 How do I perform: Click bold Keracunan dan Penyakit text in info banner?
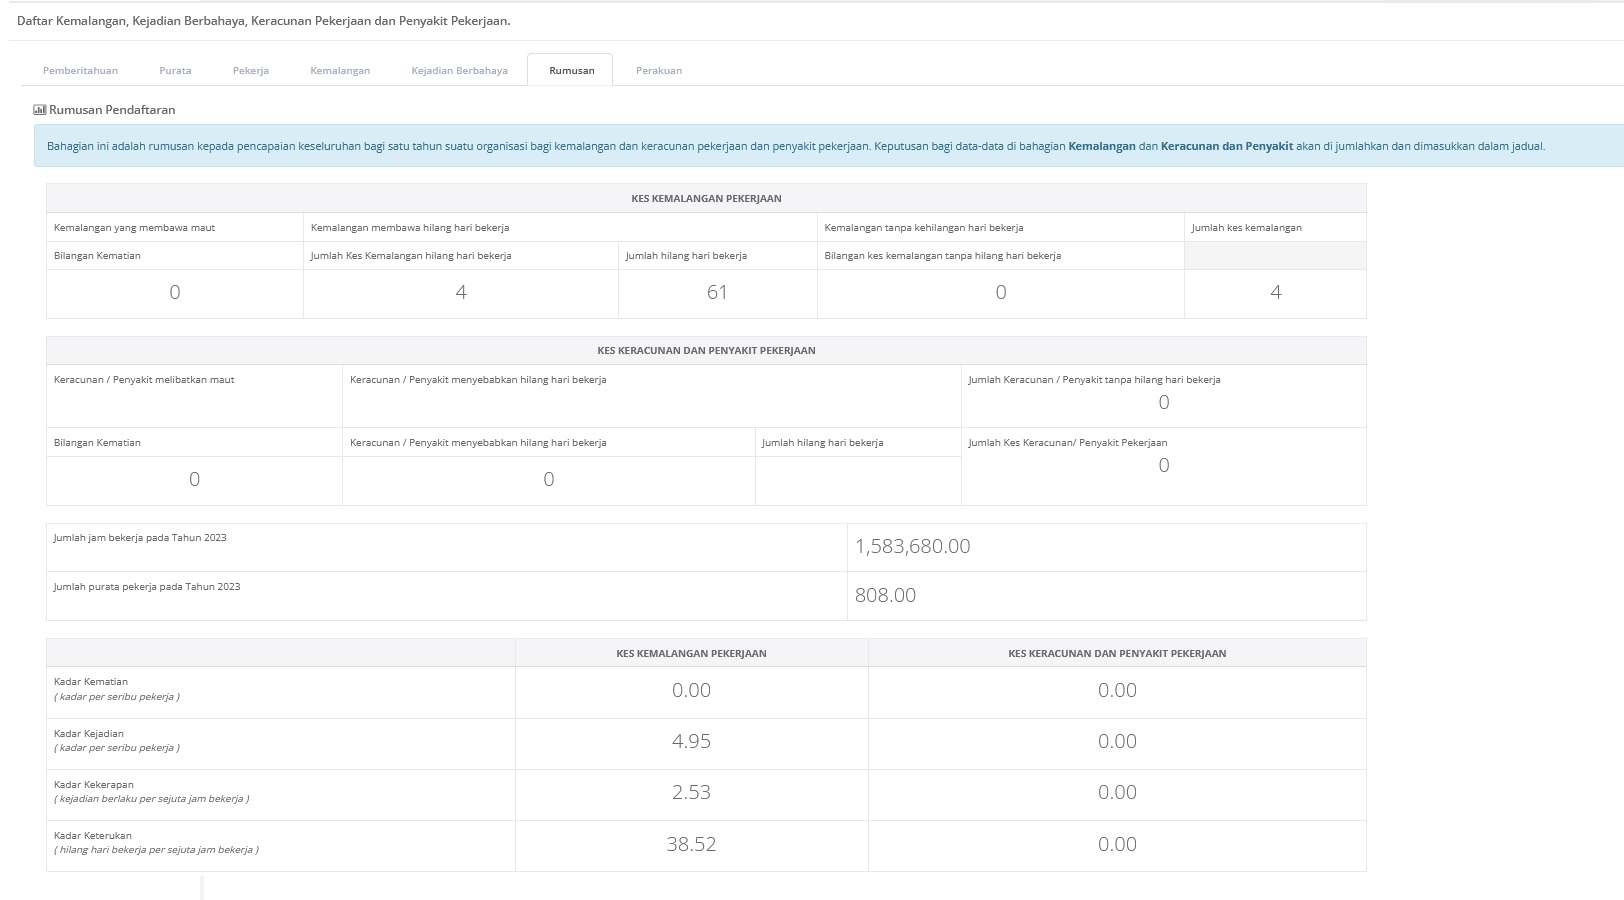1226,146
